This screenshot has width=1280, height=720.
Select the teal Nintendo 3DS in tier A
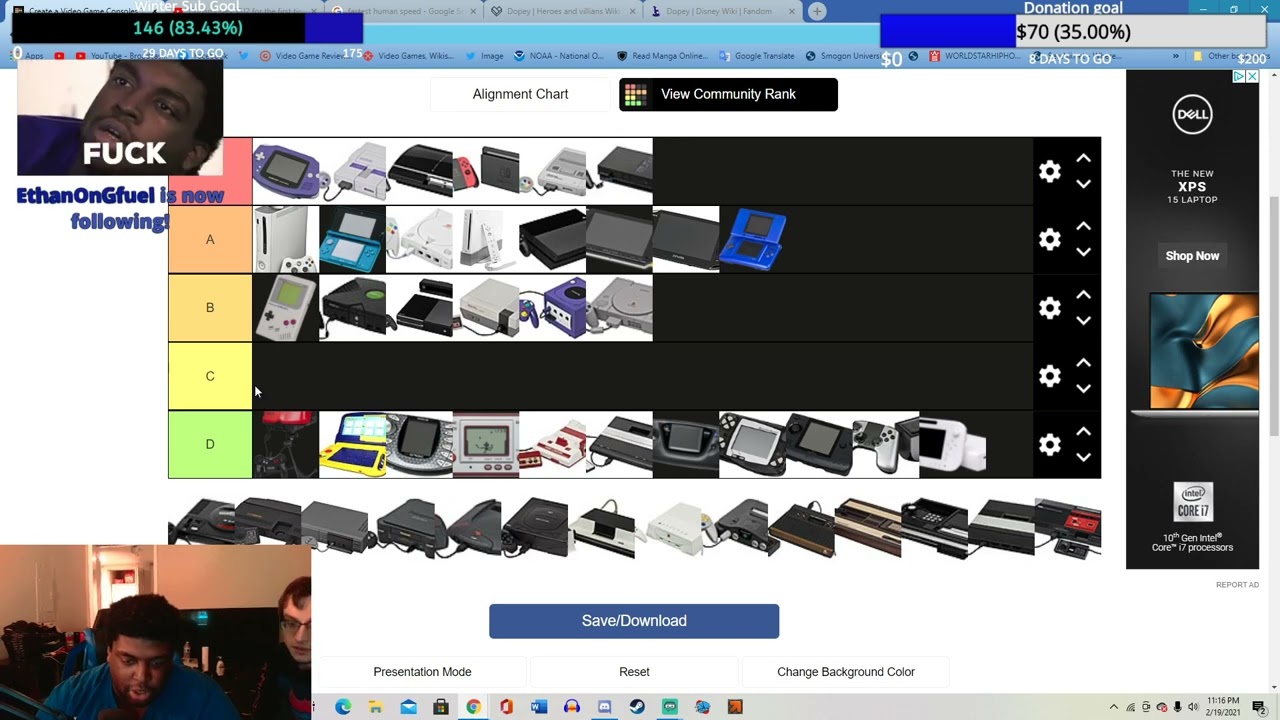(x=352, y=240)
